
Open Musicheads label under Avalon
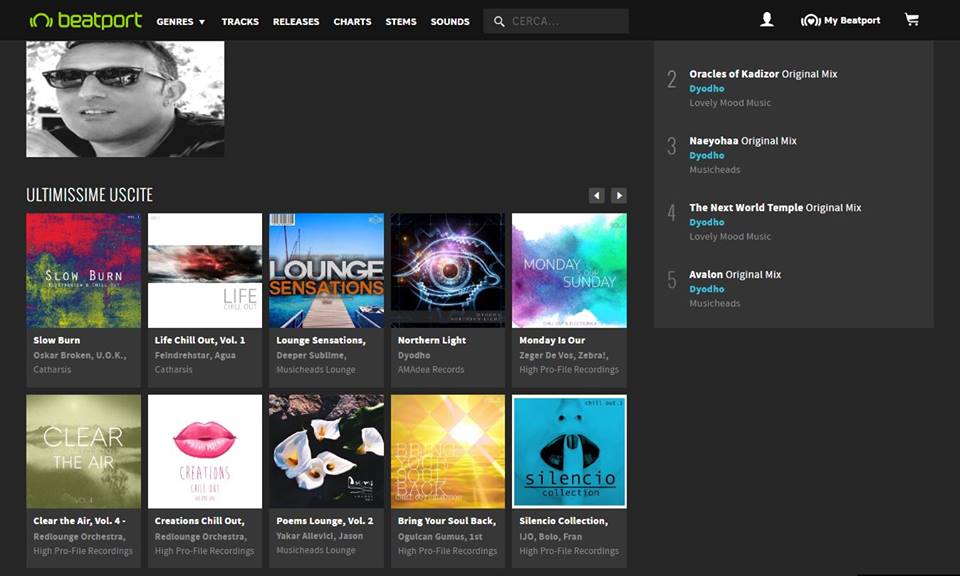tap(714, 303)
